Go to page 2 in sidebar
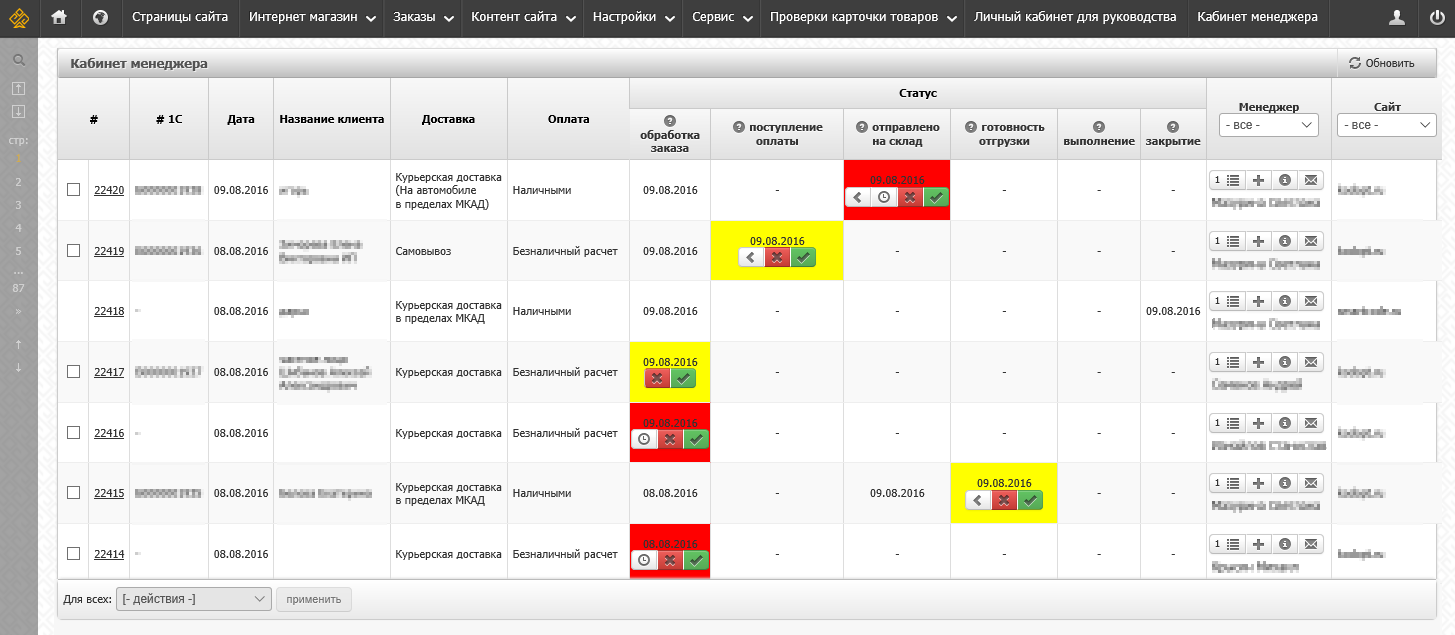 click(x=18, y=182)
